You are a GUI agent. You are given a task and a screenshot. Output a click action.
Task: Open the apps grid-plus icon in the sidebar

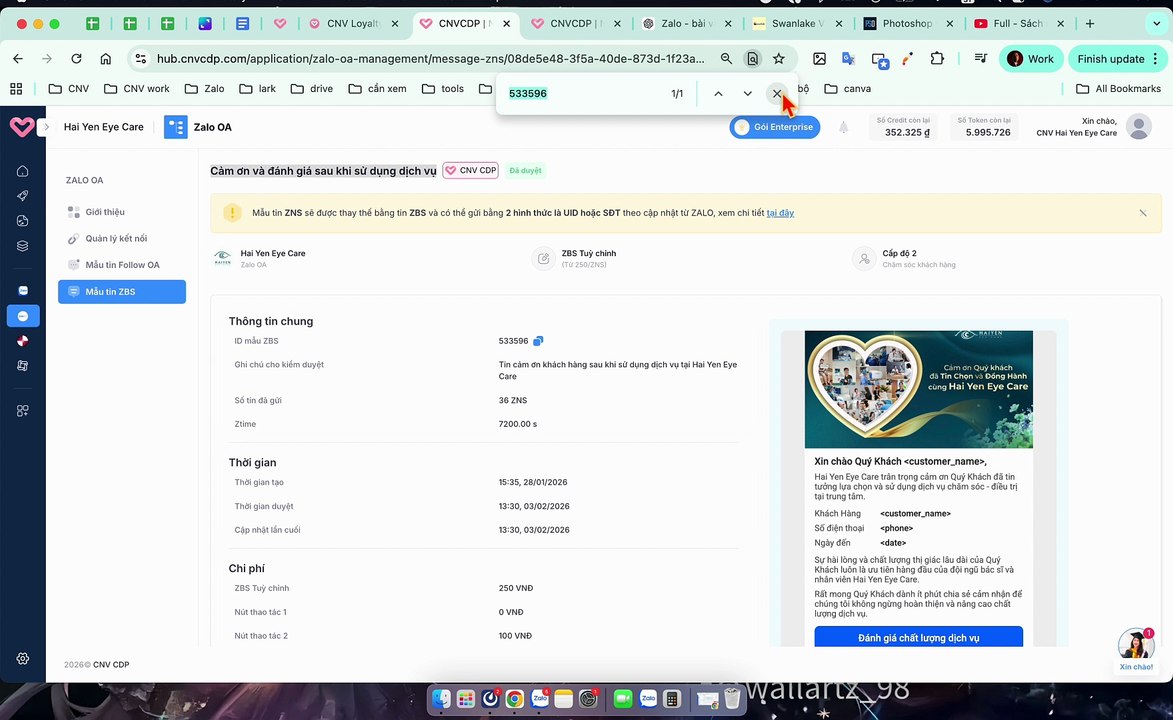click(x=22, y=410)
